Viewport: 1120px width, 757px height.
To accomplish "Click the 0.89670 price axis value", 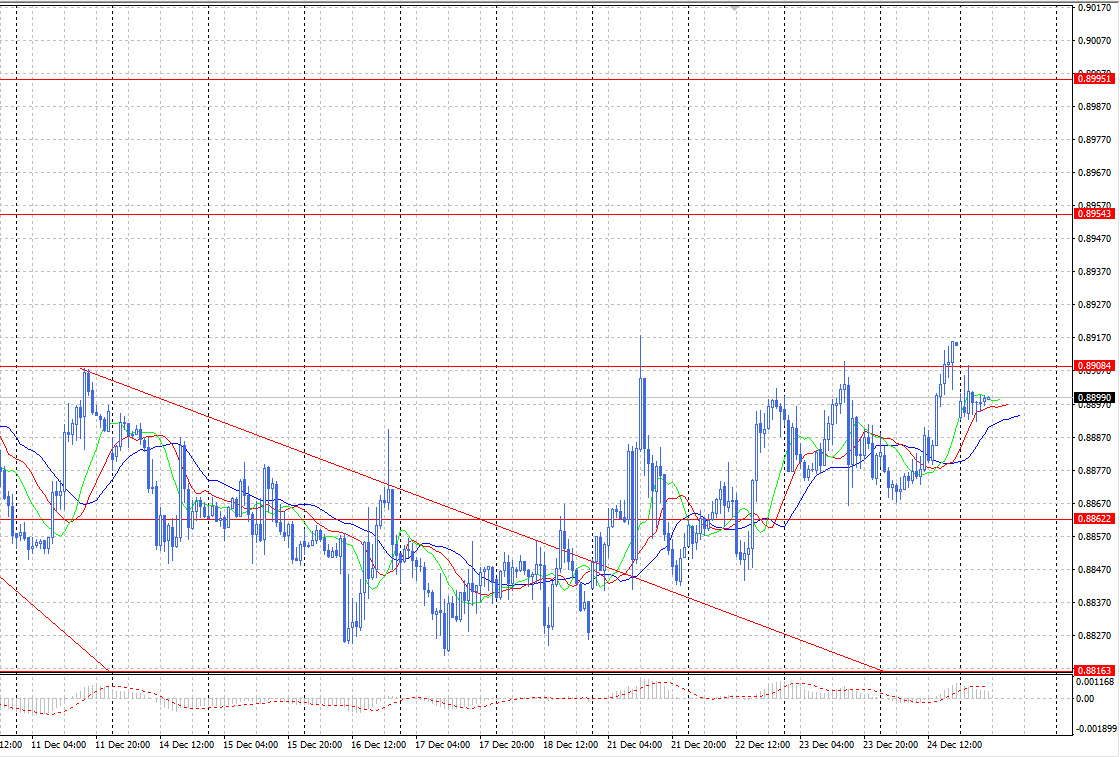I will (1094, 173).
